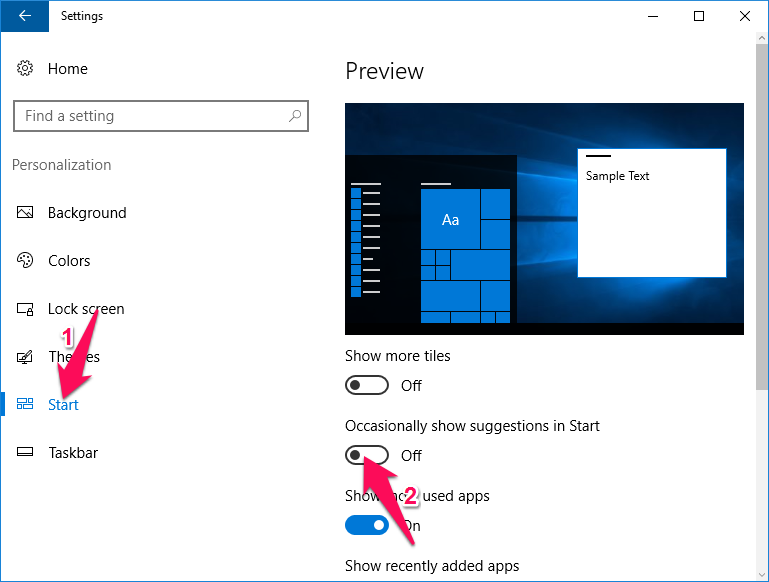The height and width of the screenshot is (582, 769).
Task: Click the search magnifier icon
Action: (294, 116)
